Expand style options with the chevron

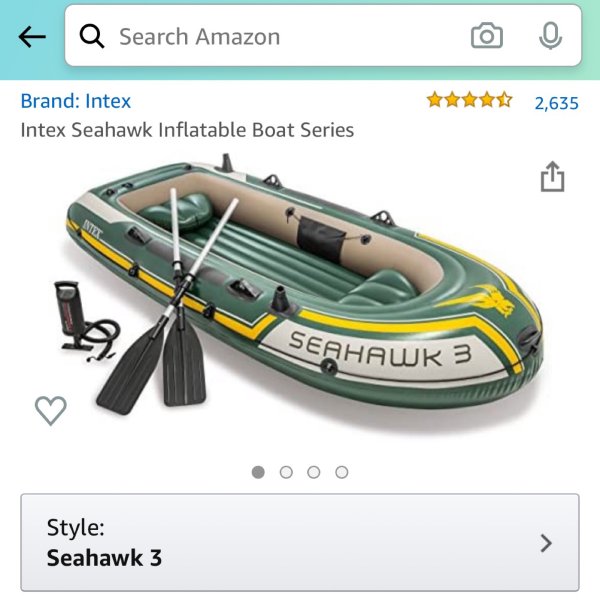click(546, 543)
